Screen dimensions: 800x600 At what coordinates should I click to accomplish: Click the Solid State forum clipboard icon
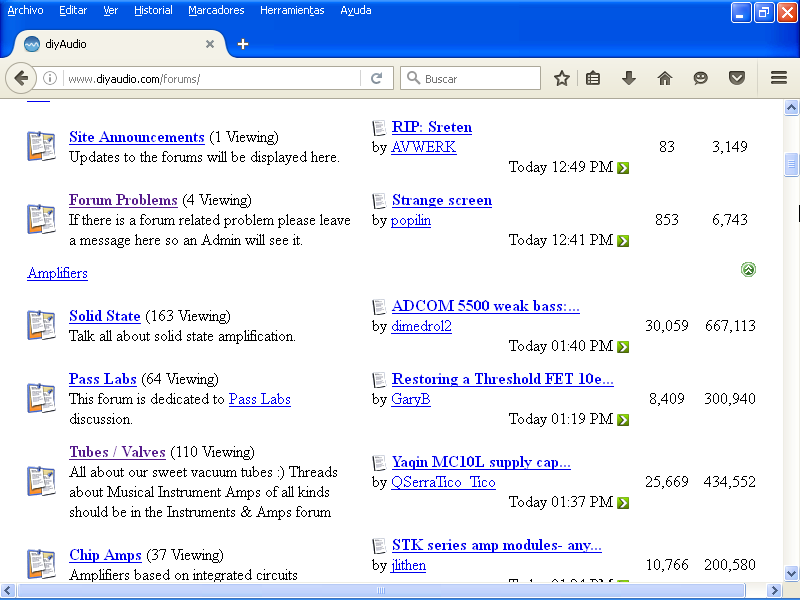click(41, 326)
